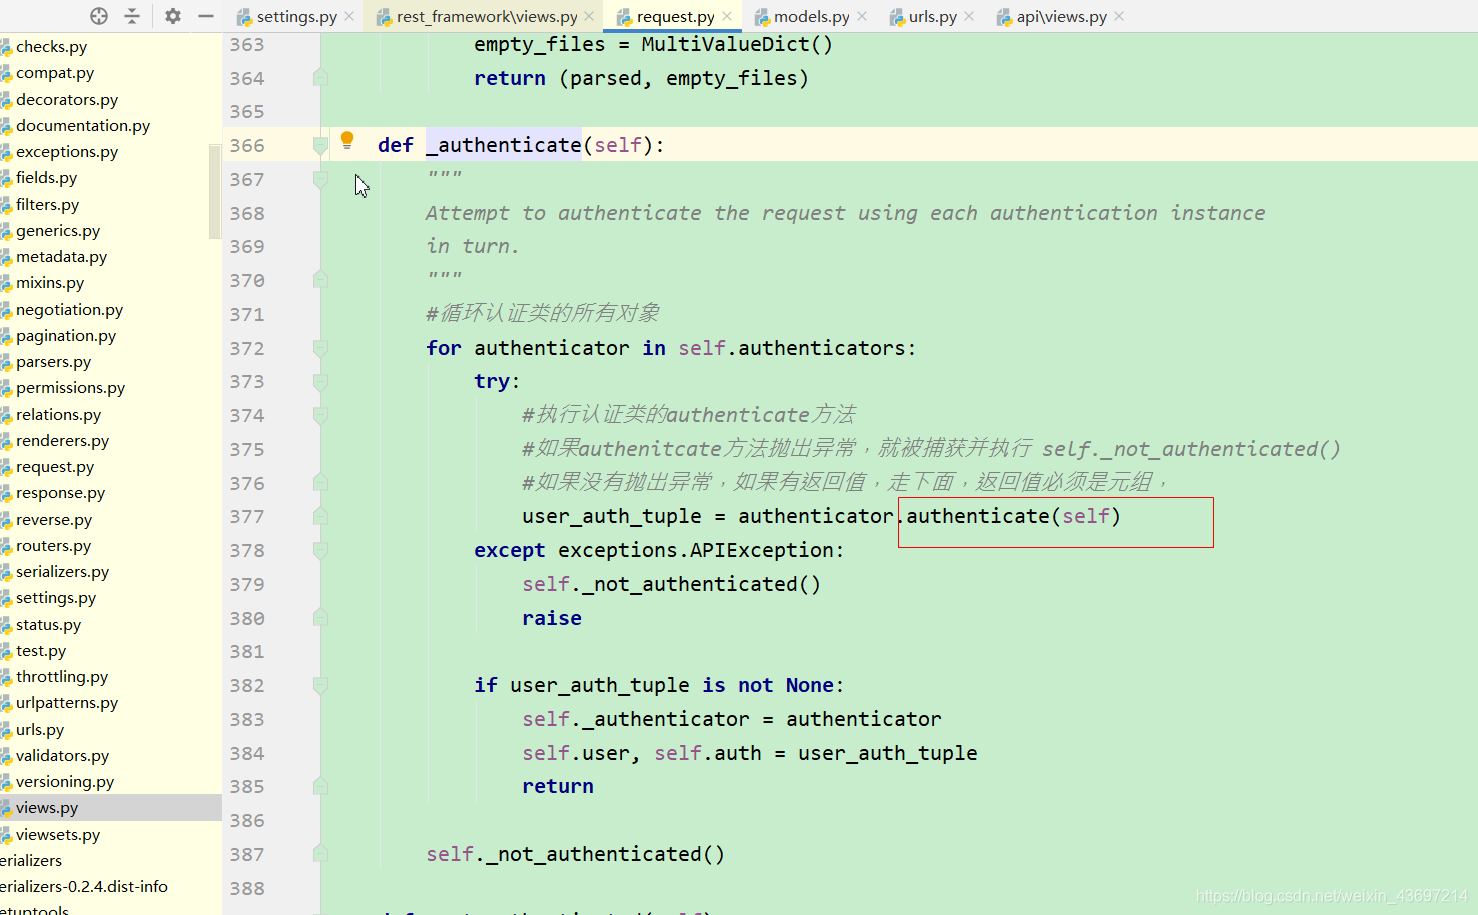The width and height of the screenshot is (1478, 915).
Task: Click the collapse all icon in project toolbar
Action: (x=132, y=16)
